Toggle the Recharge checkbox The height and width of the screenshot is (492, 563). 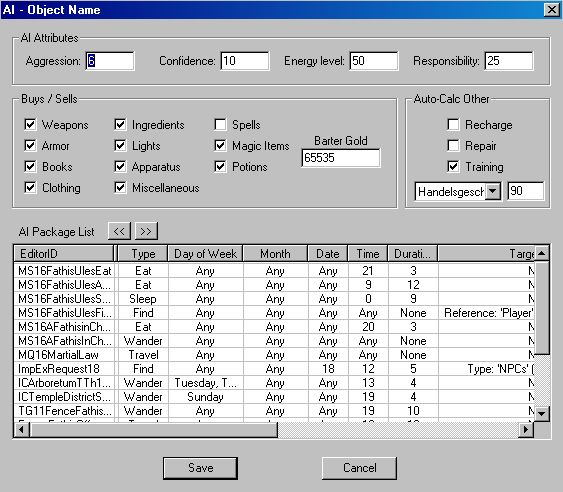pyautogui.click(x=453, y=125)
